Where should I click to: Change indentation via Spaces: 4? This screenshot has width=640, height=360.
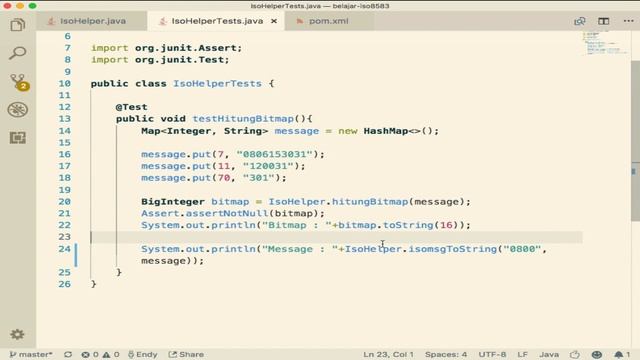(446, 354)
